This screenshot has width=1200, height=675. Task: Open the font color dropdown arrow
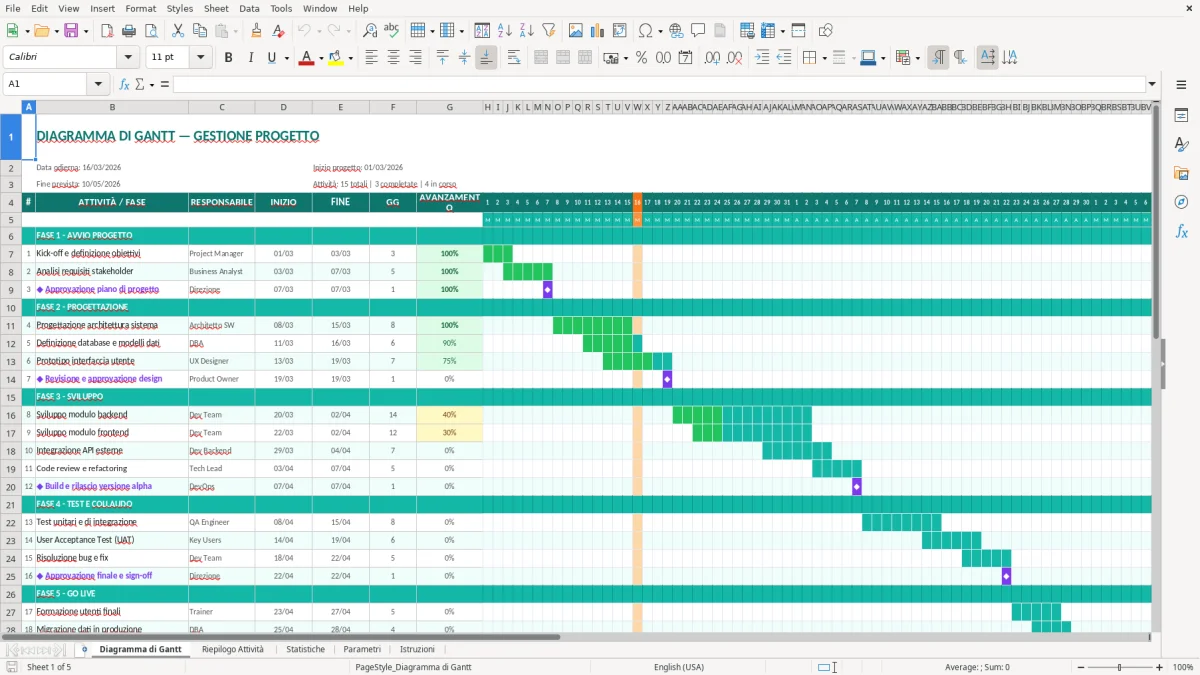coord(320,58)
